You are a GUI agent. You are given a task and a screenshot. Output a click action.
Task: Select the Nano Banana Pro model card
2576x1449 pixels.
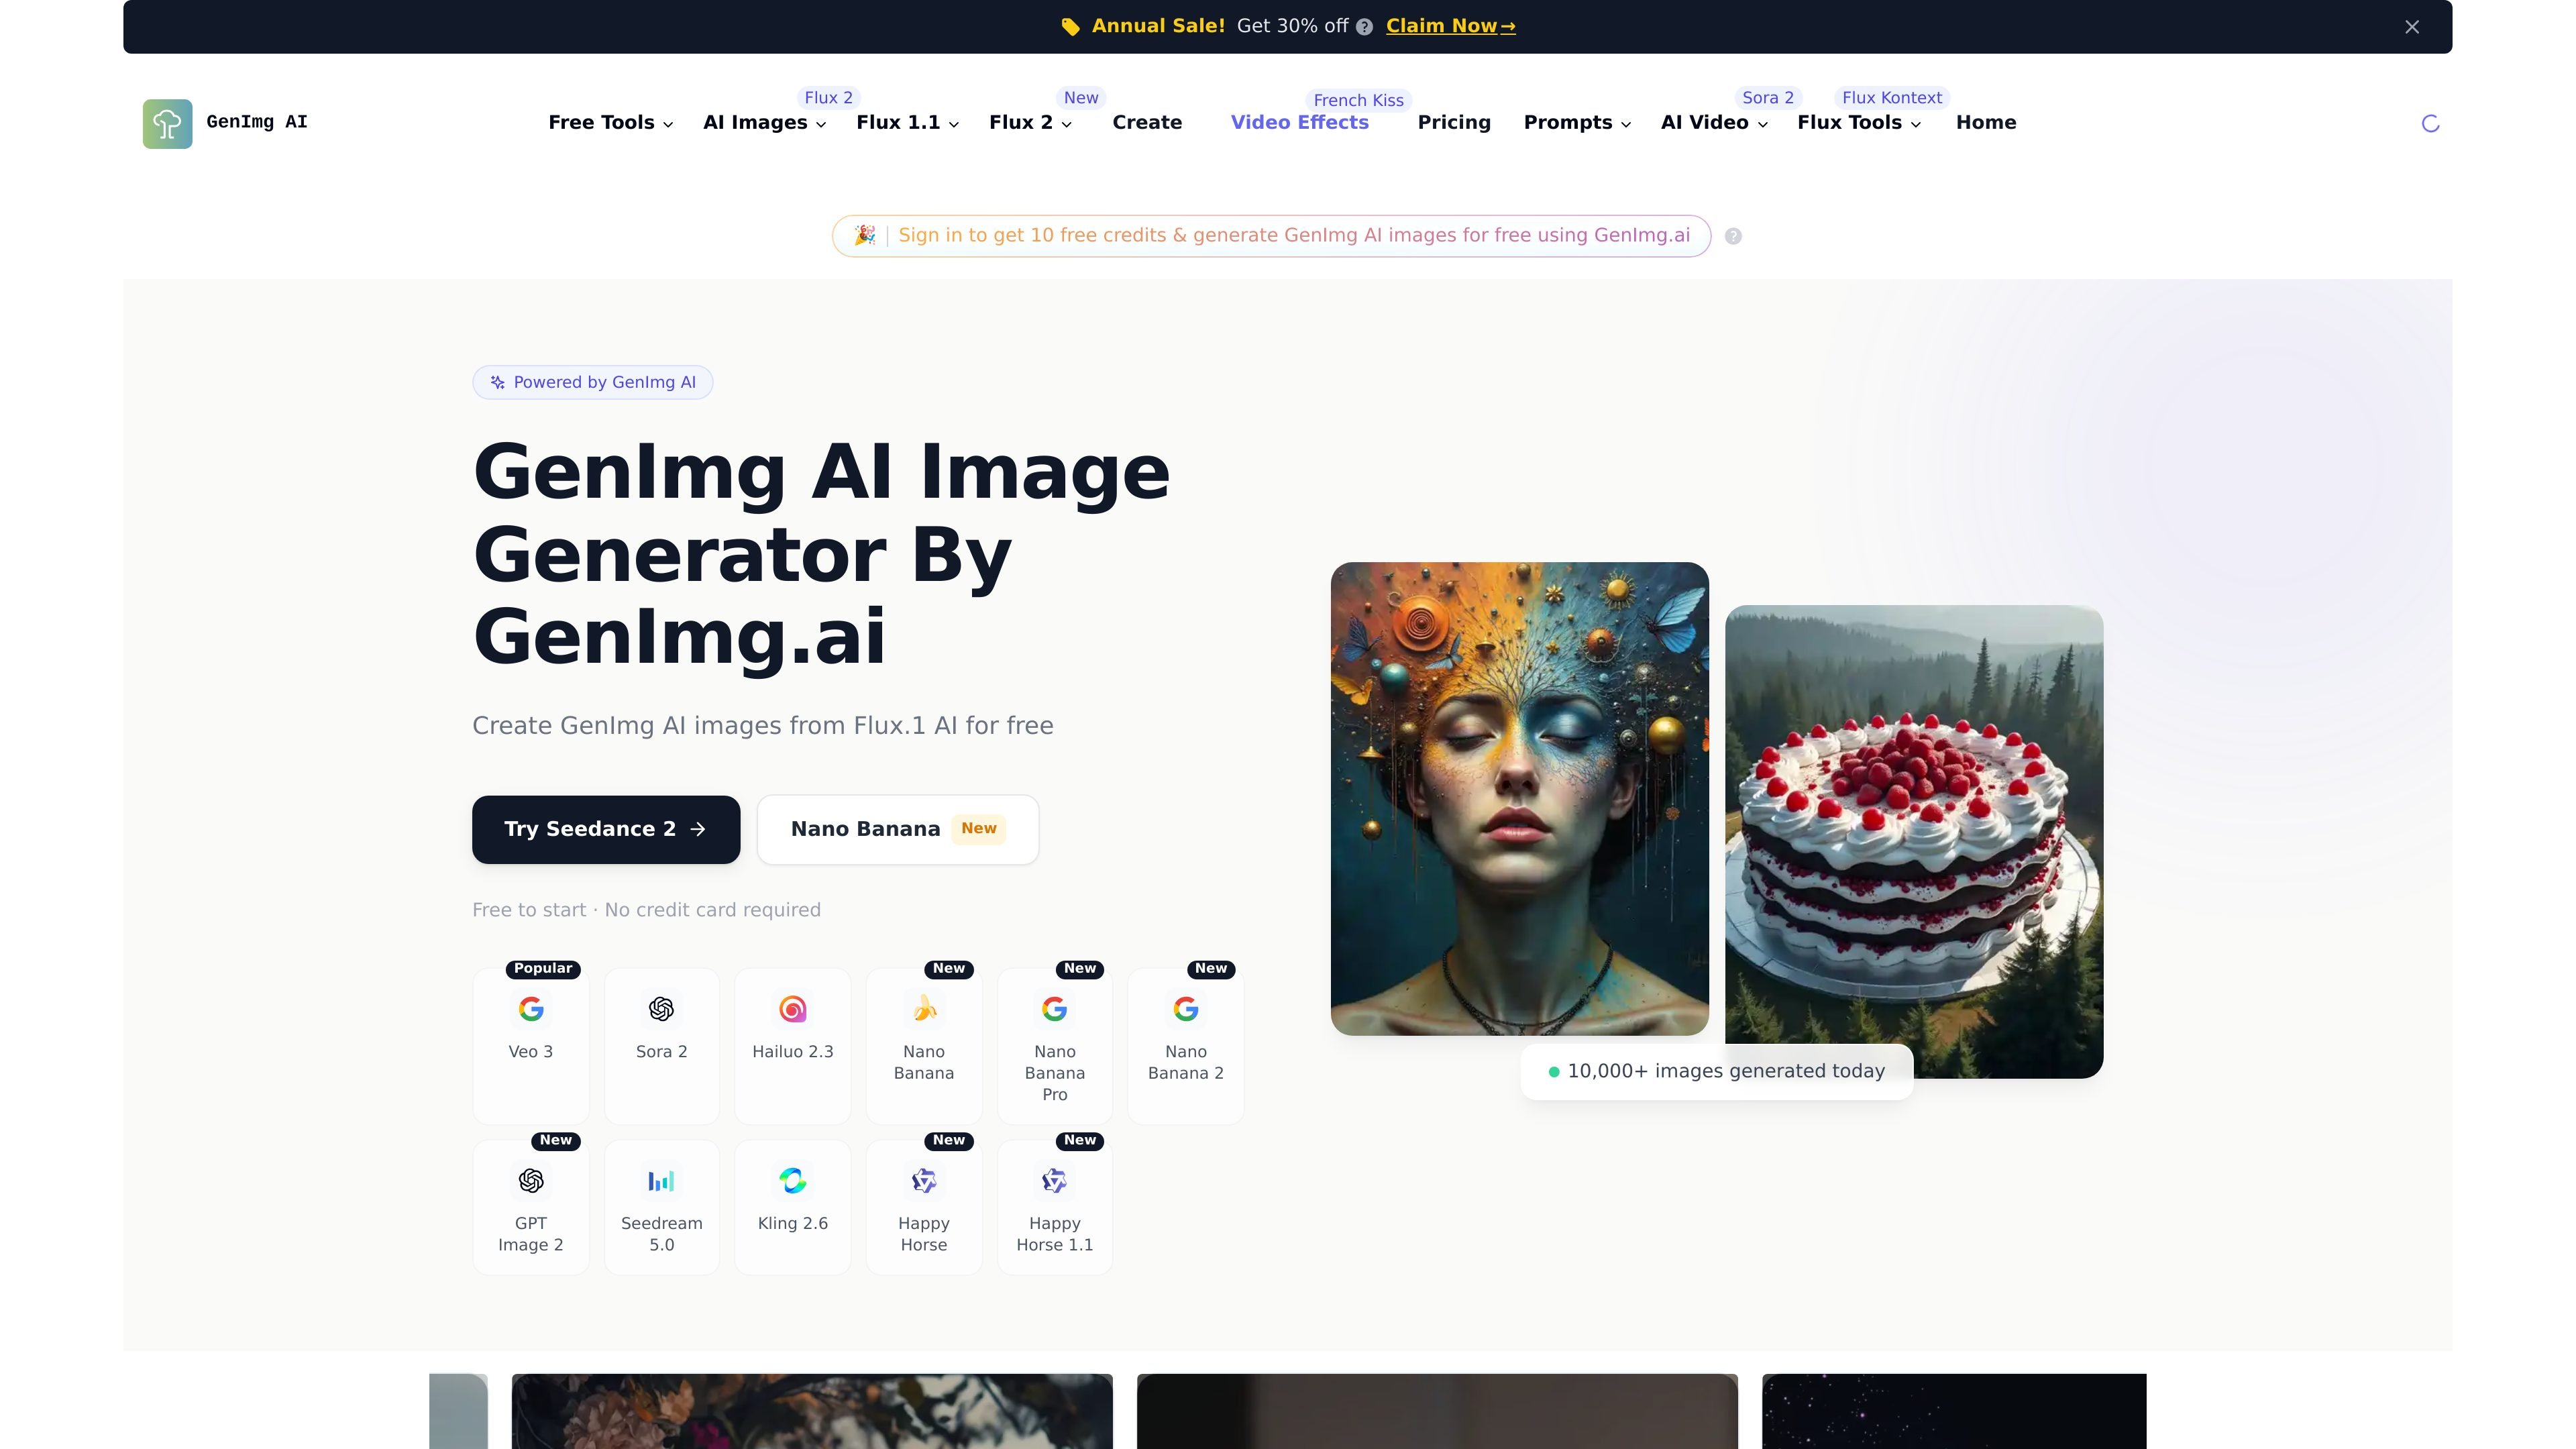(1054, 1046)
